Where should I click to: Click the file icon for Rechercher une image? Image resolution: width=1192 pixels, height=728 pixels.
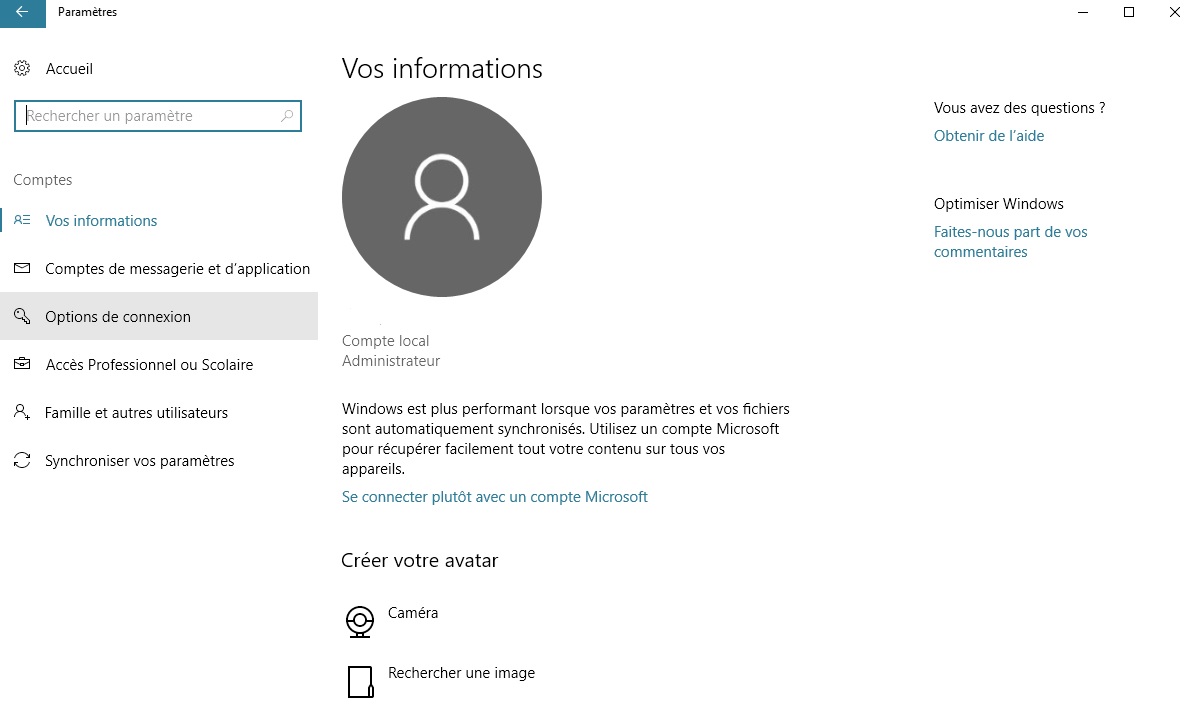pos(359,681)
